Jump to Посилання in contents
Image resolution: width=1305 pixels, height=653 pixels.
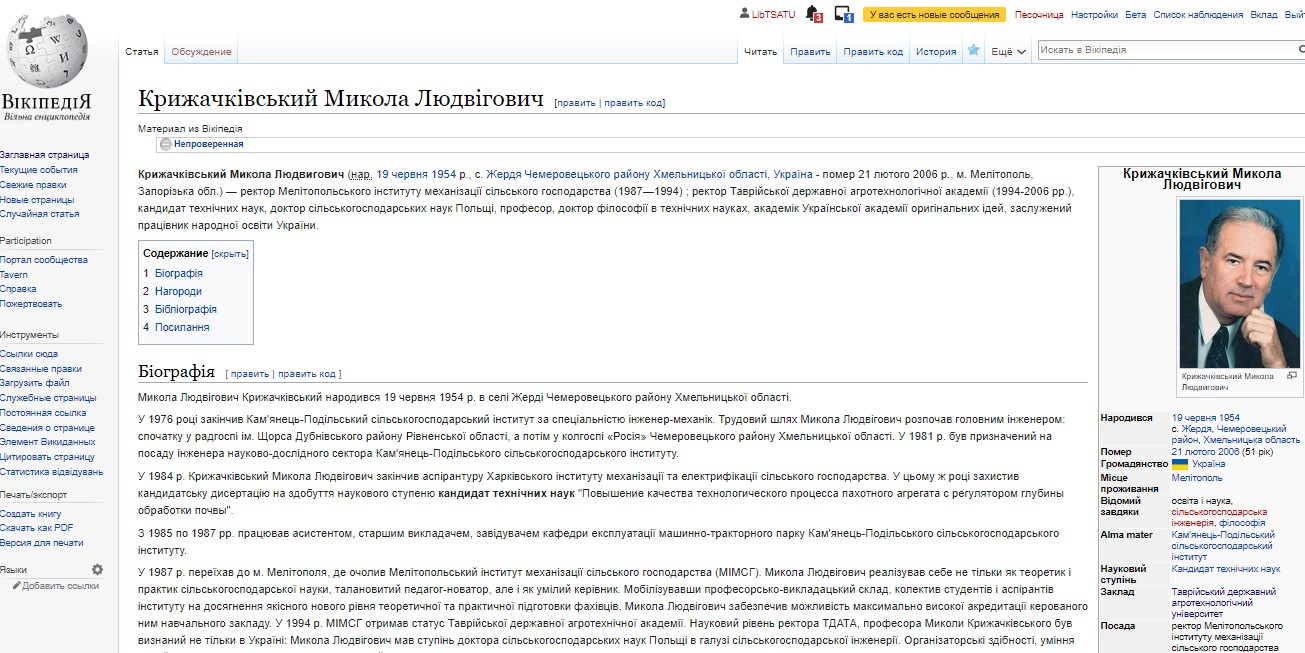182,327
